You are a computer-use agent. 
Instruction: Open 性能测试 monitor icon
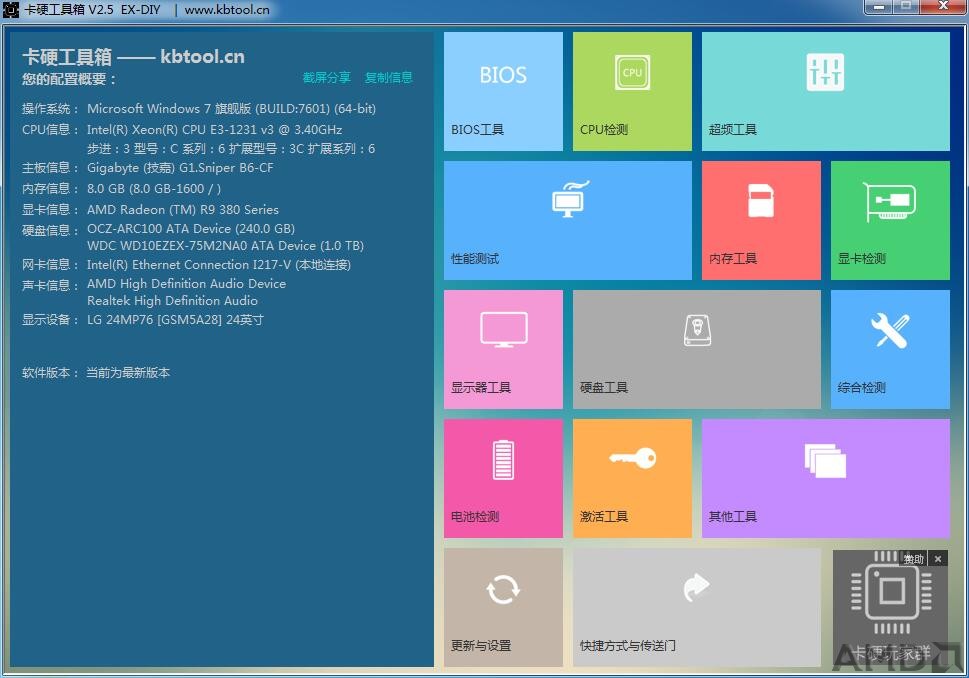(x=570, y=198)
